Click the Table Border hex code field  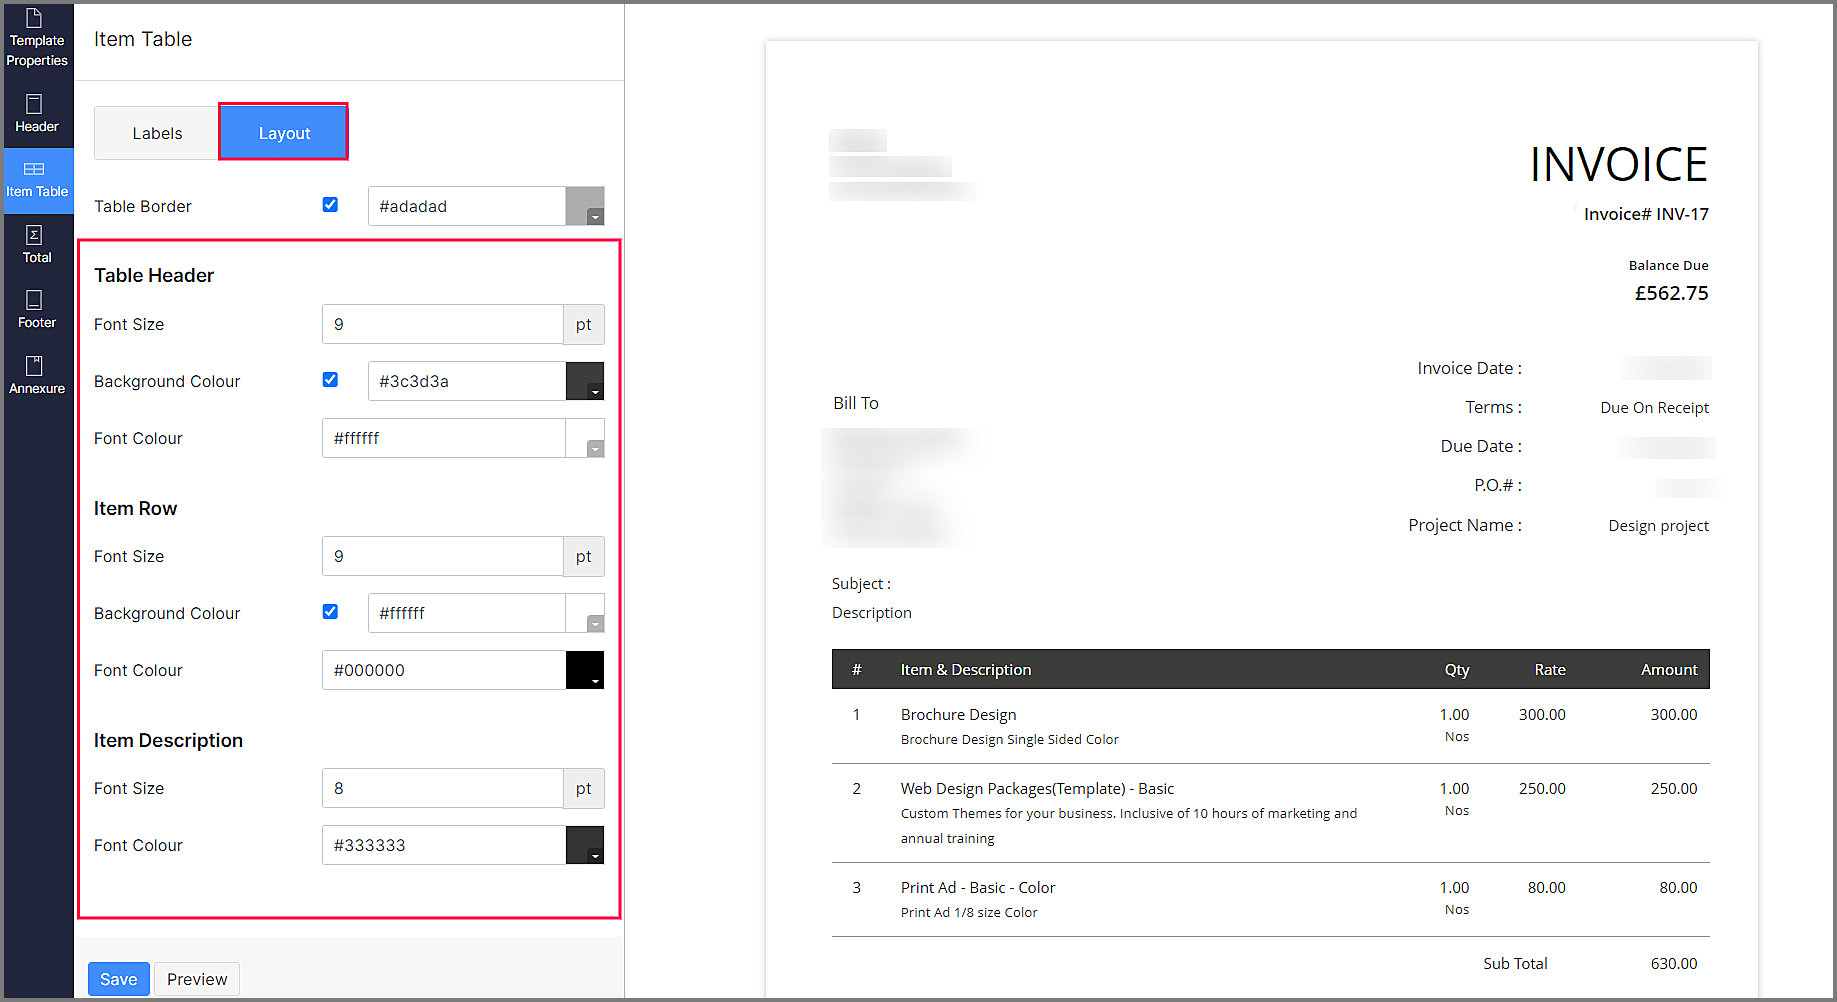click(466, 206)
